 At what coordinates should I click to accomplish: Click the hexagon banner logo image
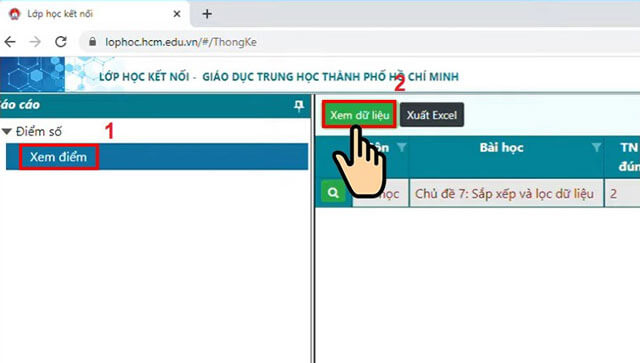coord(32,74)
